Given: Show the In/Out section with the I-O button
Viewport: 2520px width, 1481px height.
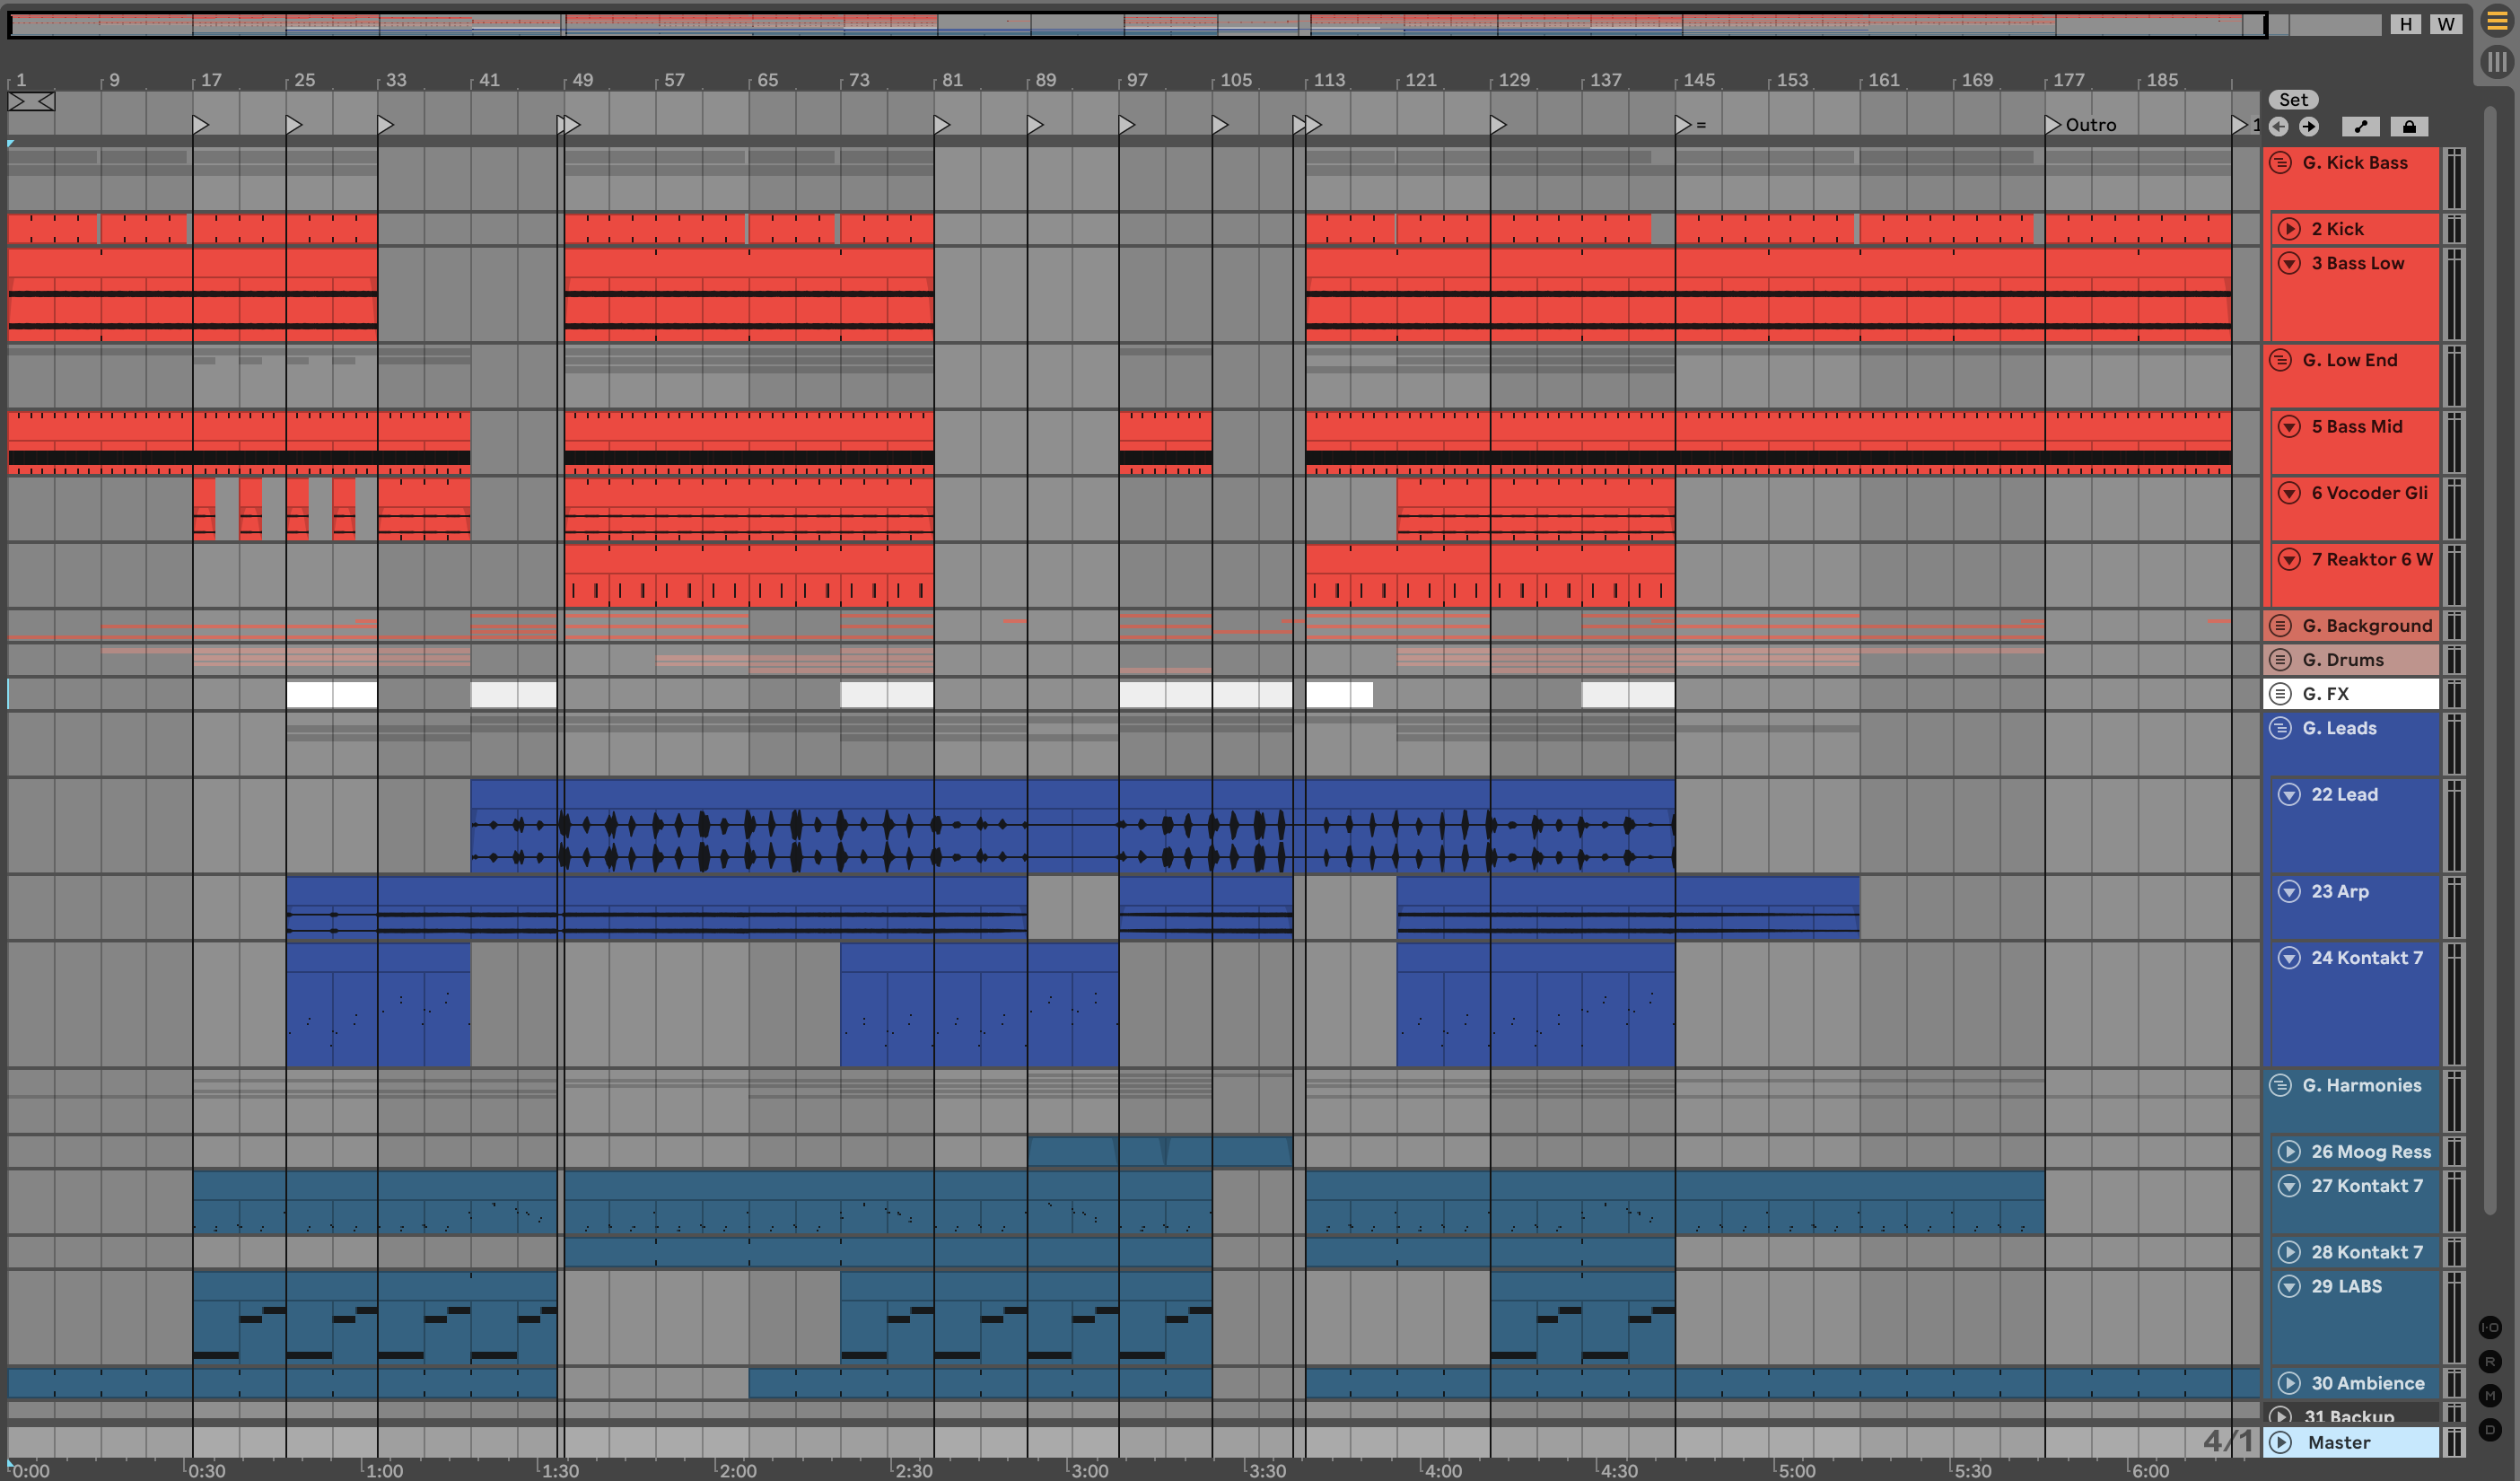Looking at the screenshot, I should tap(2490, 1327).
